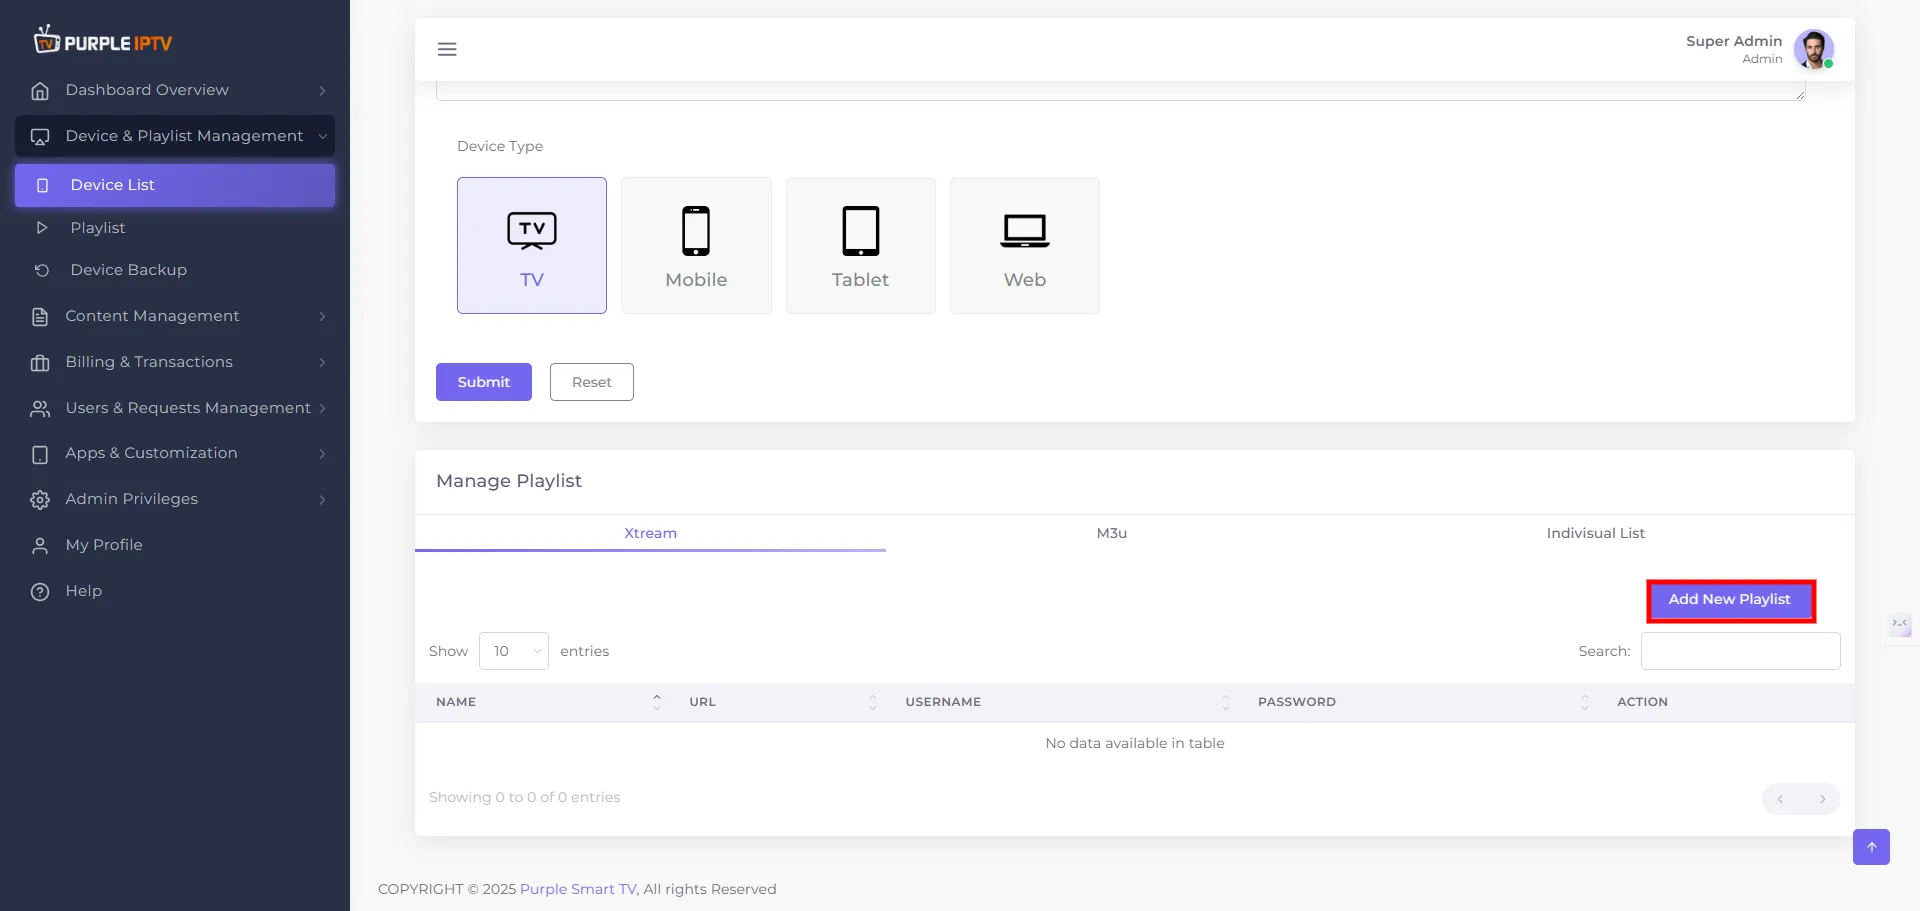Click the Billing & Transactions icon
Screen dimensions: 1920x911
click(40, 363)
